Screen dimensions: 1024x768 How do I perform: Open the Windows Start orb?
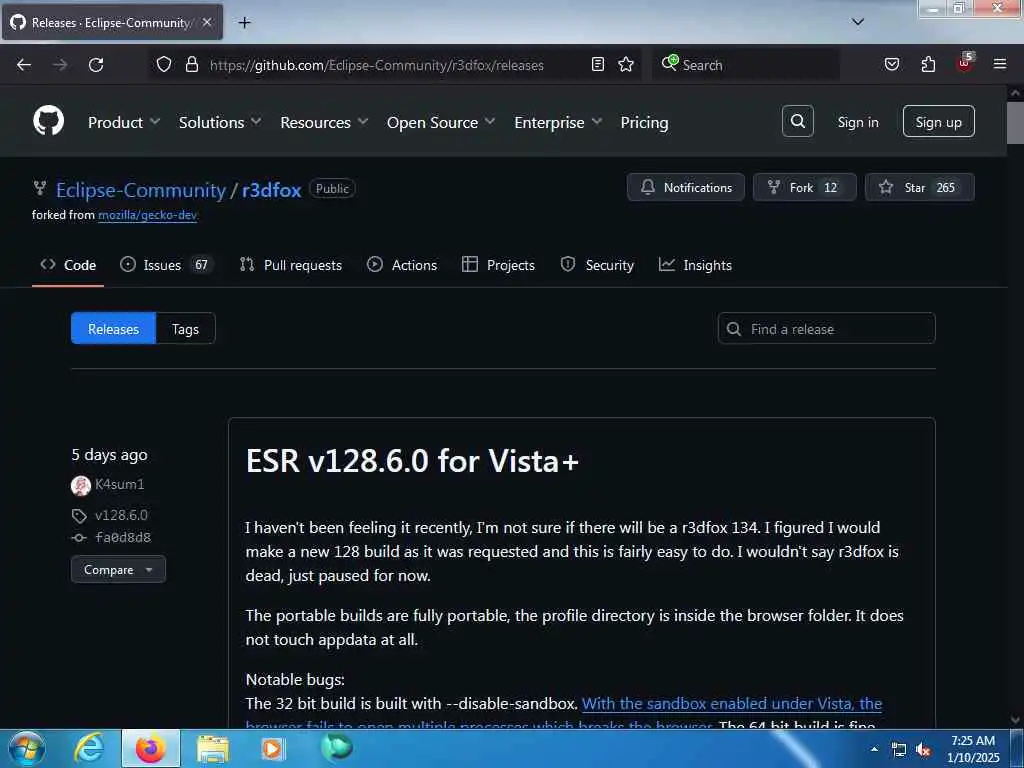pyautogui.click(x=27, y=748)
